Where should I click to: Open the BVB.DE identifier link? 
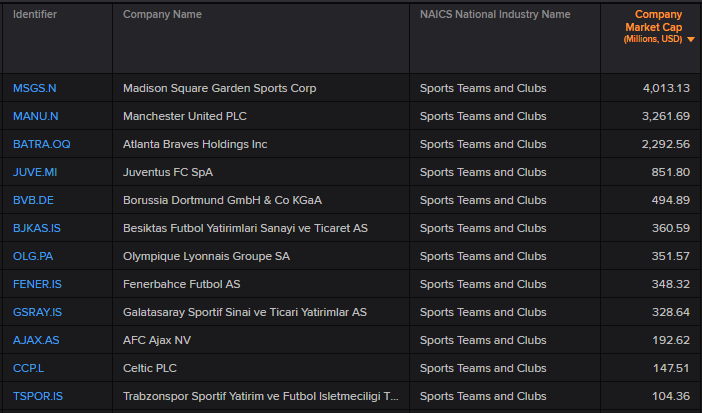(x=33, y=200)
